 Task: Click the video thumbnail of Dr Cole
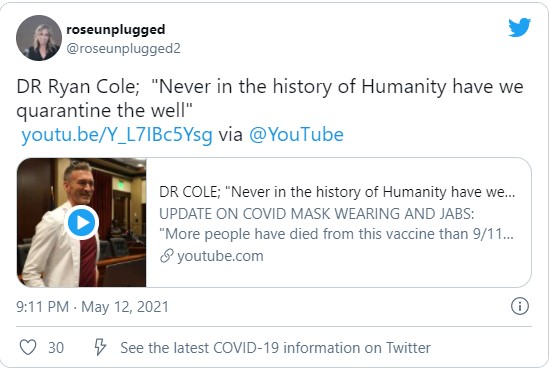pos(81,222)
